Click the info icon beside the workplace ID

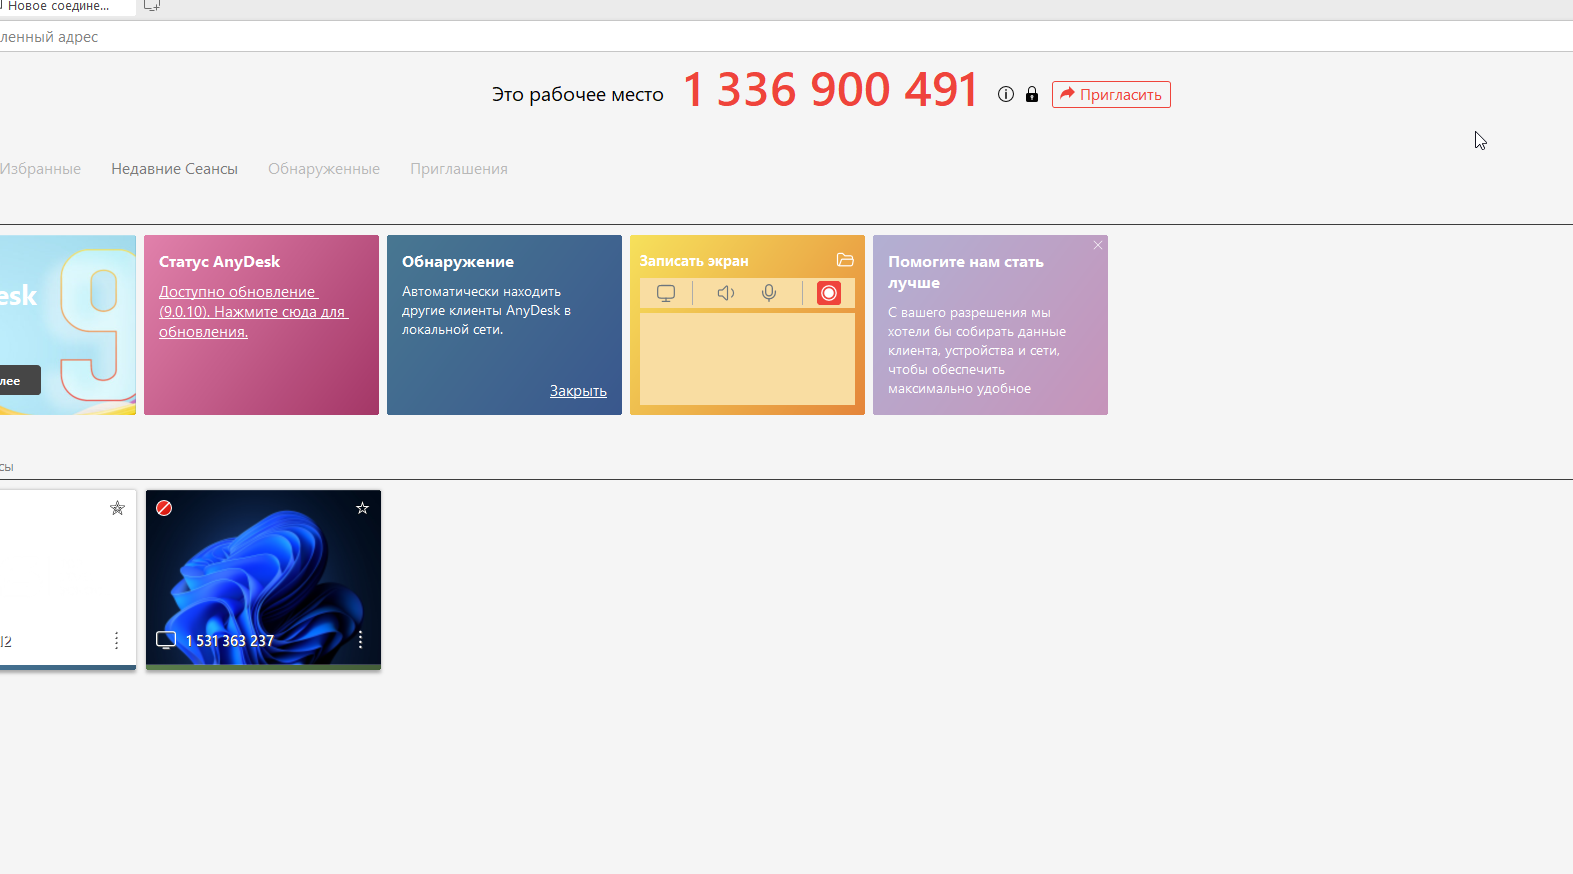1006,94
